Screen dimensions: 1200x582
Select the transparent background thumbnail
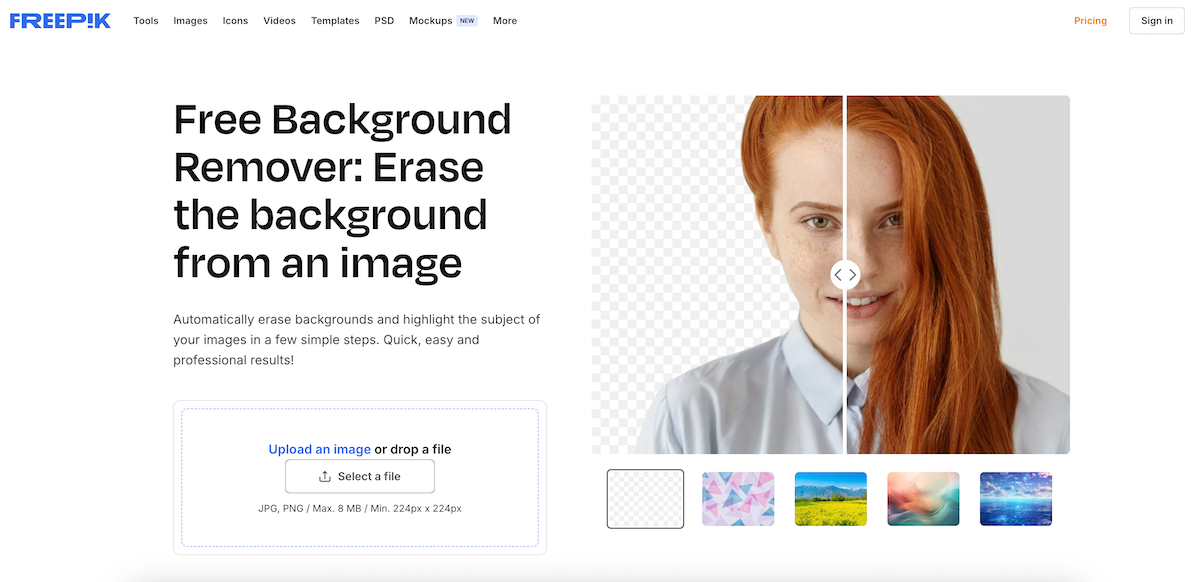(x=645, y=498)
